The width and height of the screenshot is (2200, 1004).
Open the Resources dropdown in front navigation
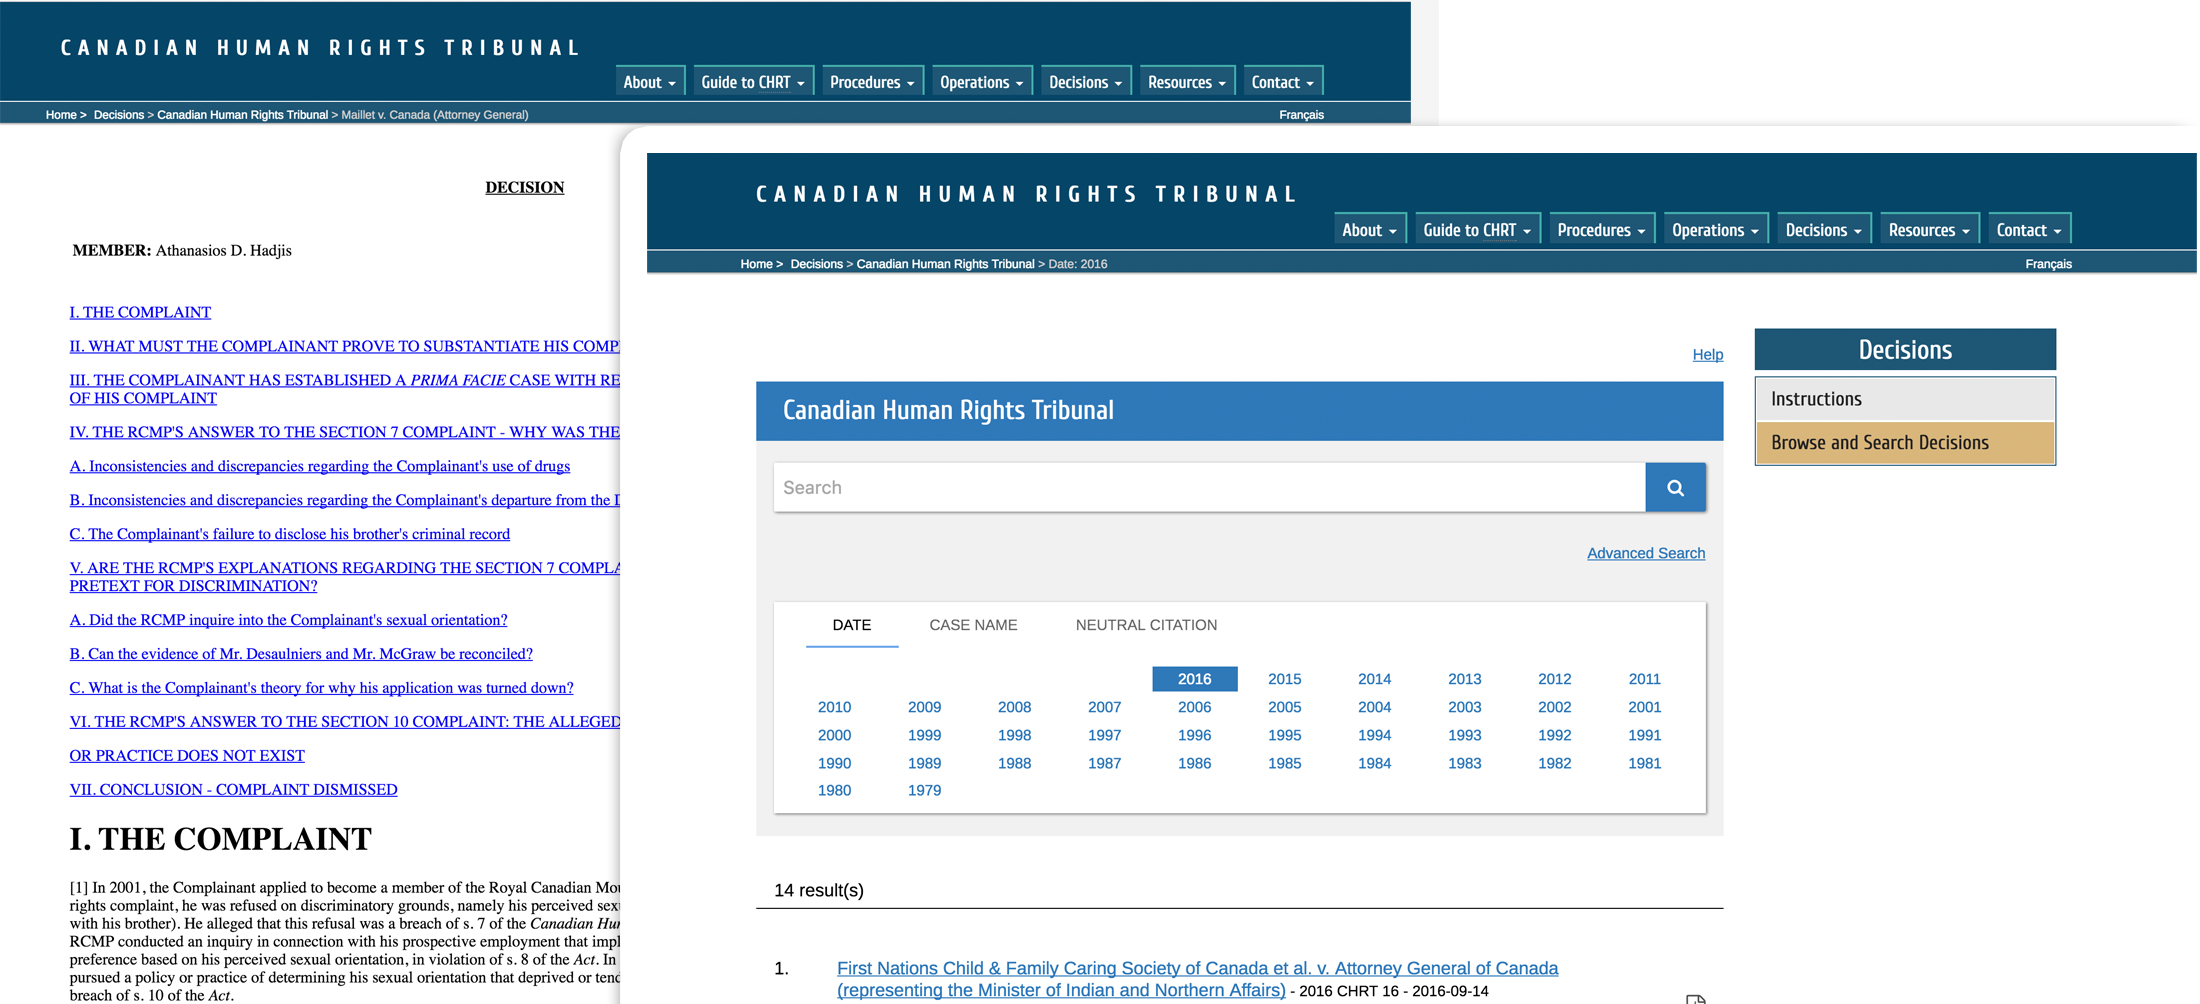point(1929,230)
